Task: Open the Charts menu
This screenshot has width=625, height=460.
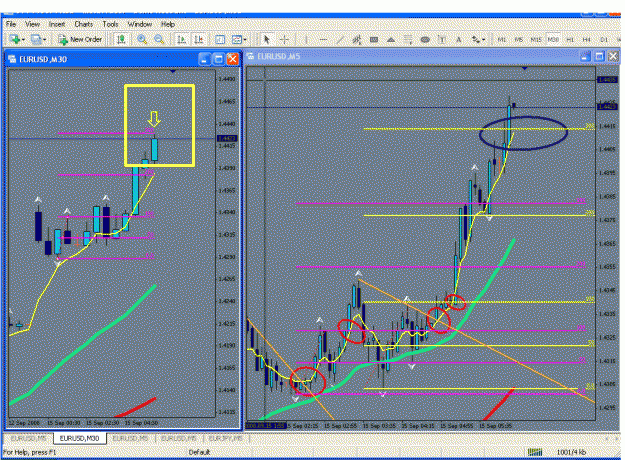Action: point(83,24)
